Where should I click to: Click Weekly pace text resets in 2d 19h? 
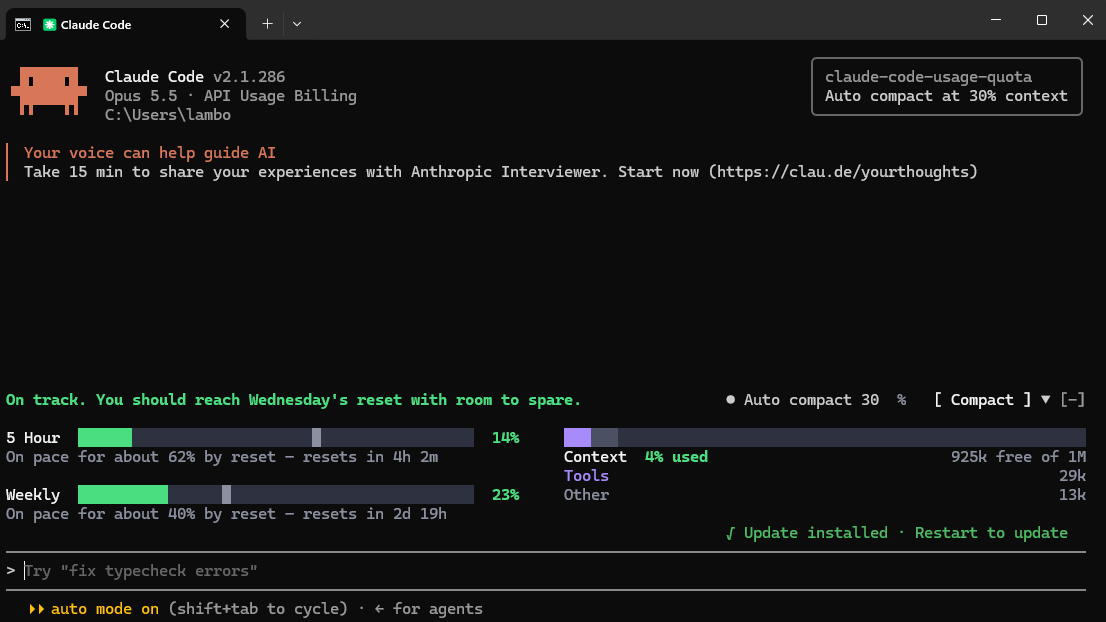[x=226, y=514]
